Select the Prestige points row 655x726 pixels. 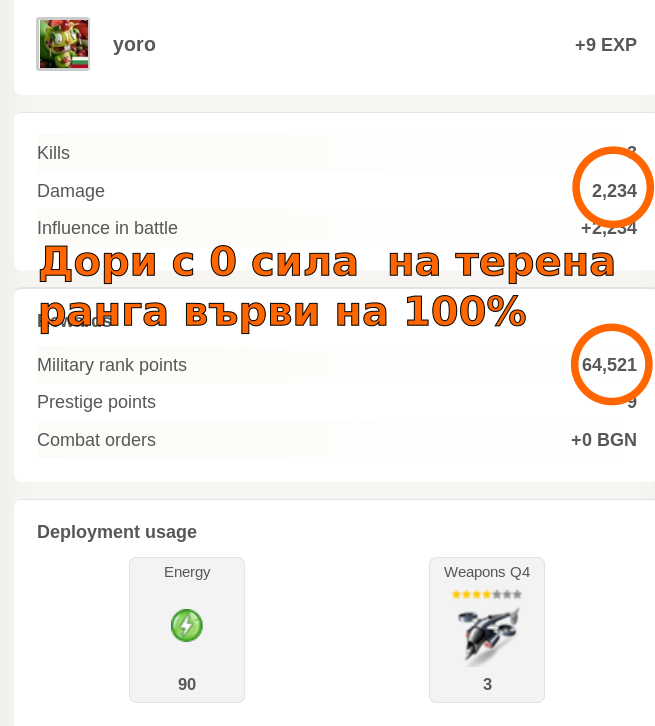337,402
